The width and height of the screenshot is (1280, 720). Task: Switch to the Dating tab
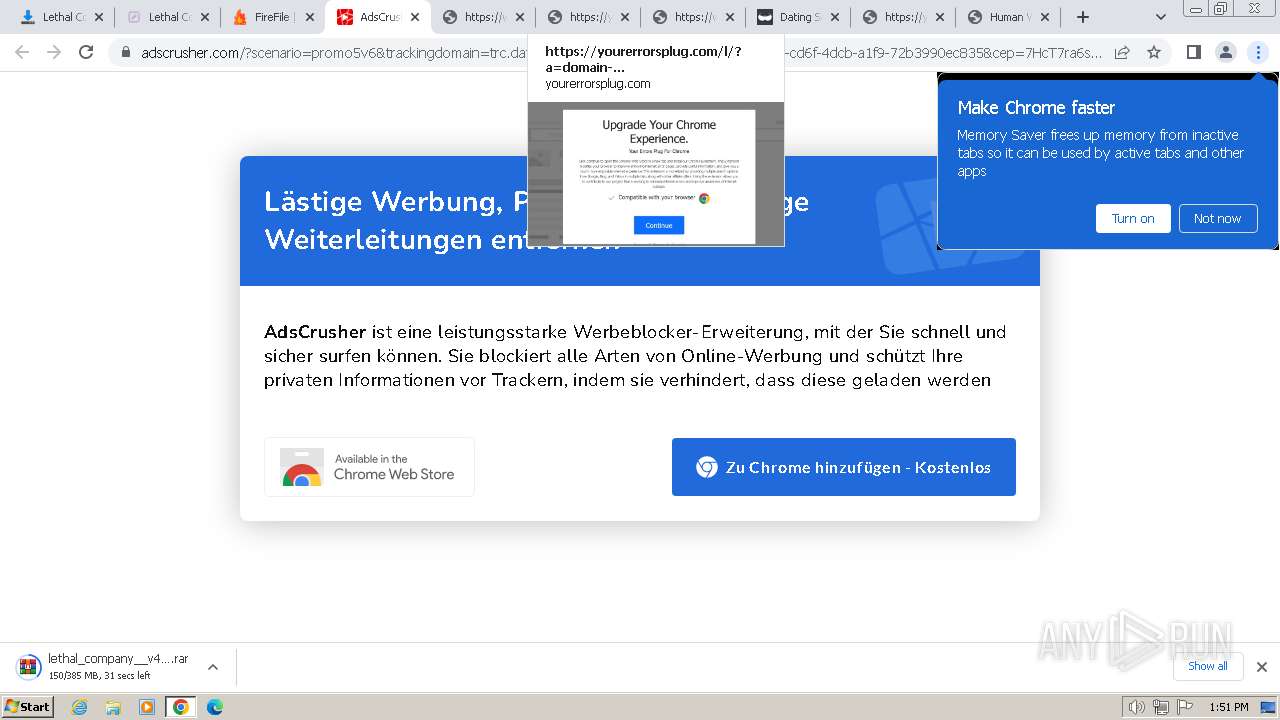point(795,17)
